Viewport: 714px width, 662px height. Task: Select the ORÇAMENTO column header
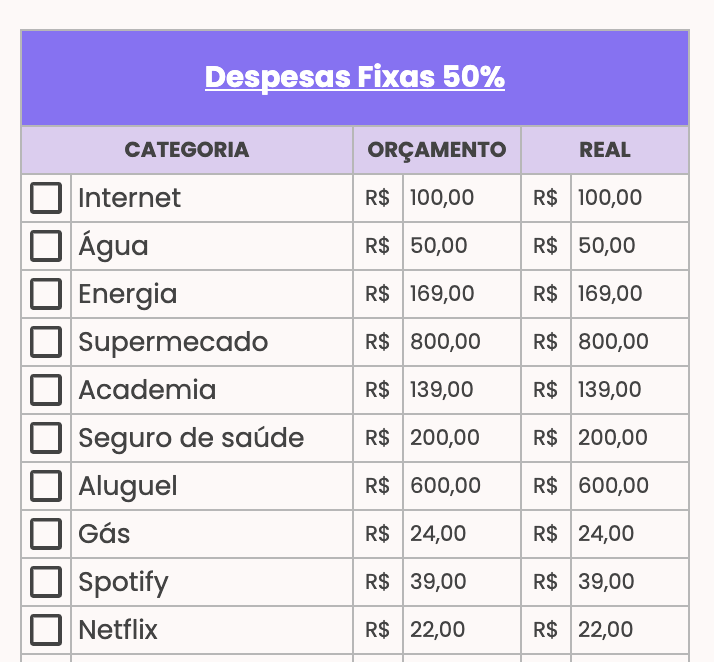(437, 150)
